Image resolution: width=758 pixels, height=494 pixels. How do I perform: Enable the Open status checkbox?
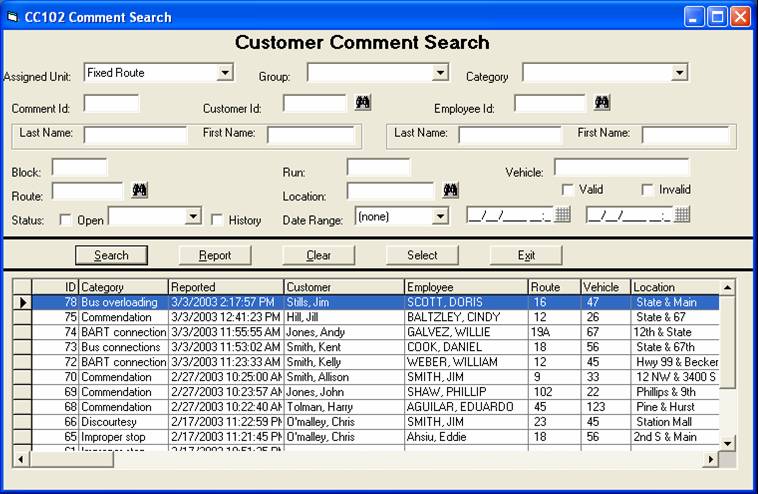(x=66, y=220)
